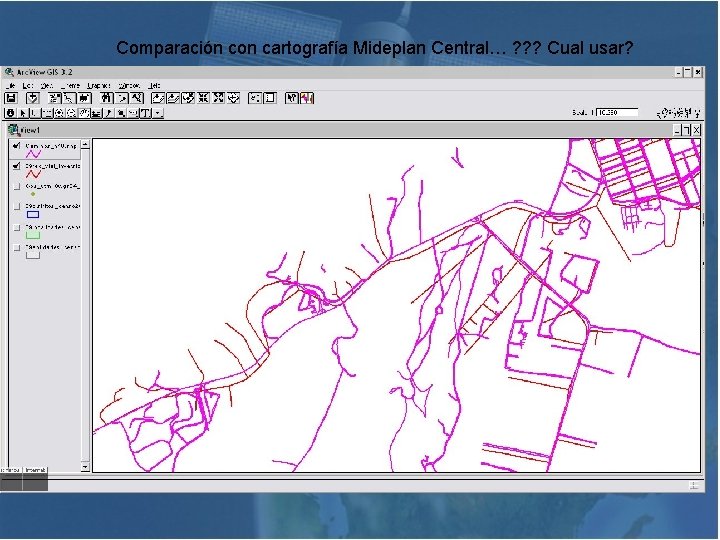This screenshot has width=720, height=540.
Task: Select the Zoom Out magnifier tool
Action: [71, 113]
